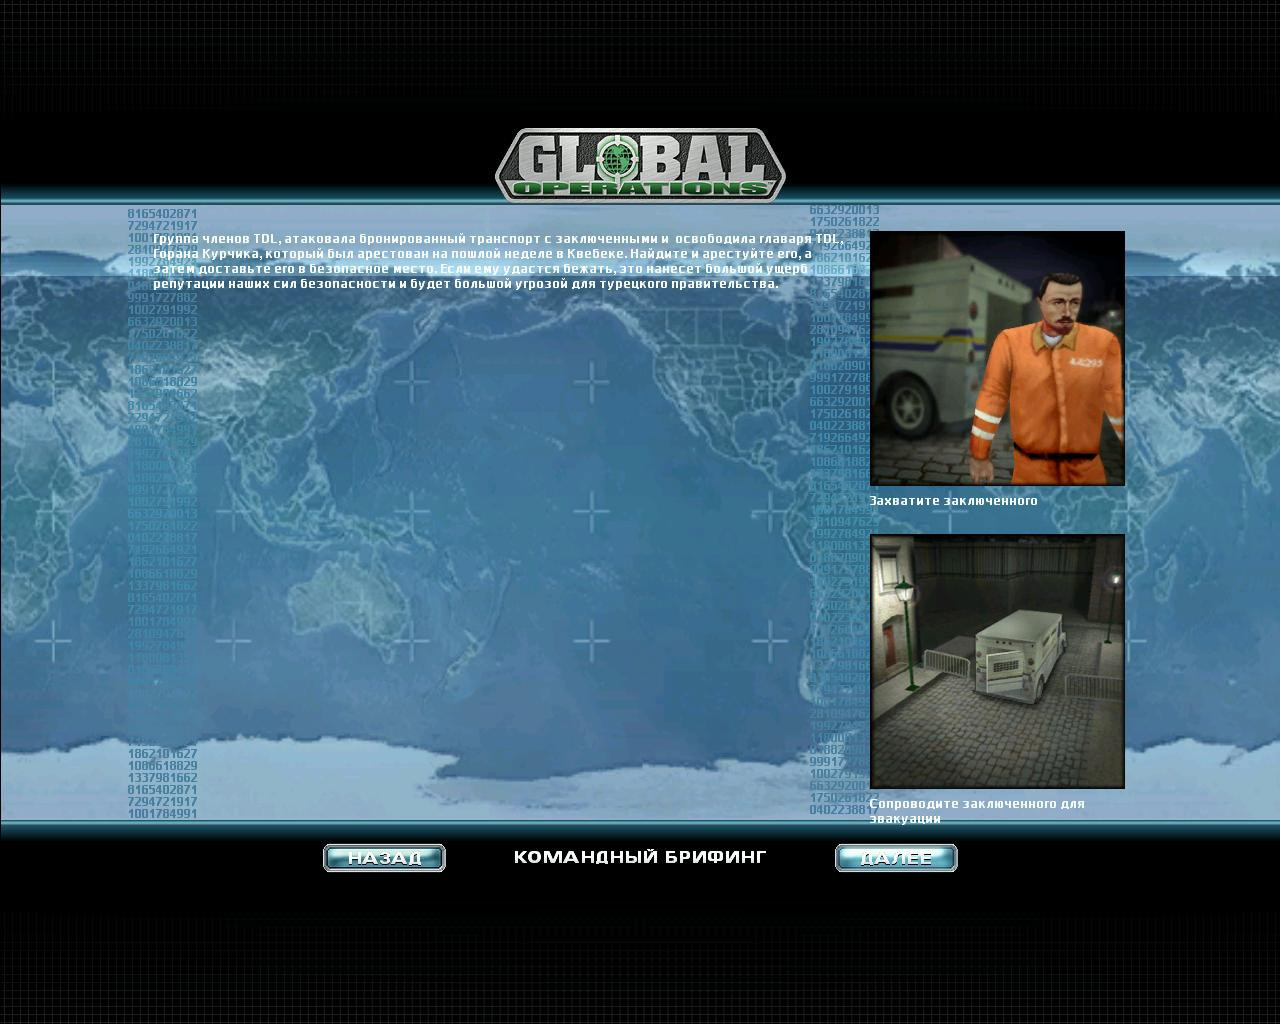Select the orange-jumpsuit prisoner thumbnail
Screen dimensions: 1280x1024
tap(997, 358)
